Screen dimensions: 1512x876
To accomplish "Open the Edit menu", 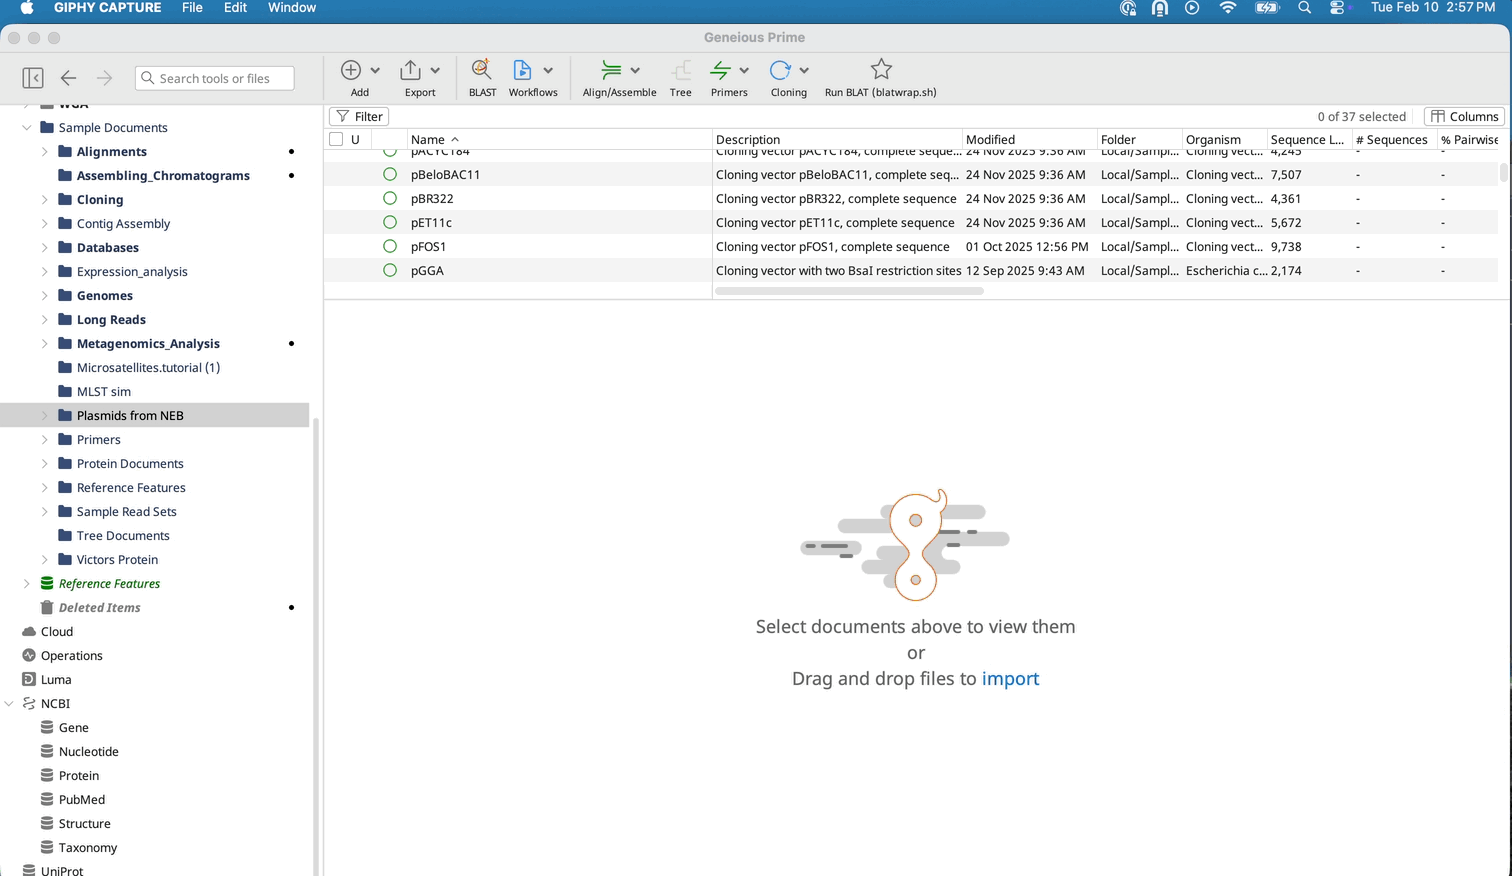I will point(235,8).
